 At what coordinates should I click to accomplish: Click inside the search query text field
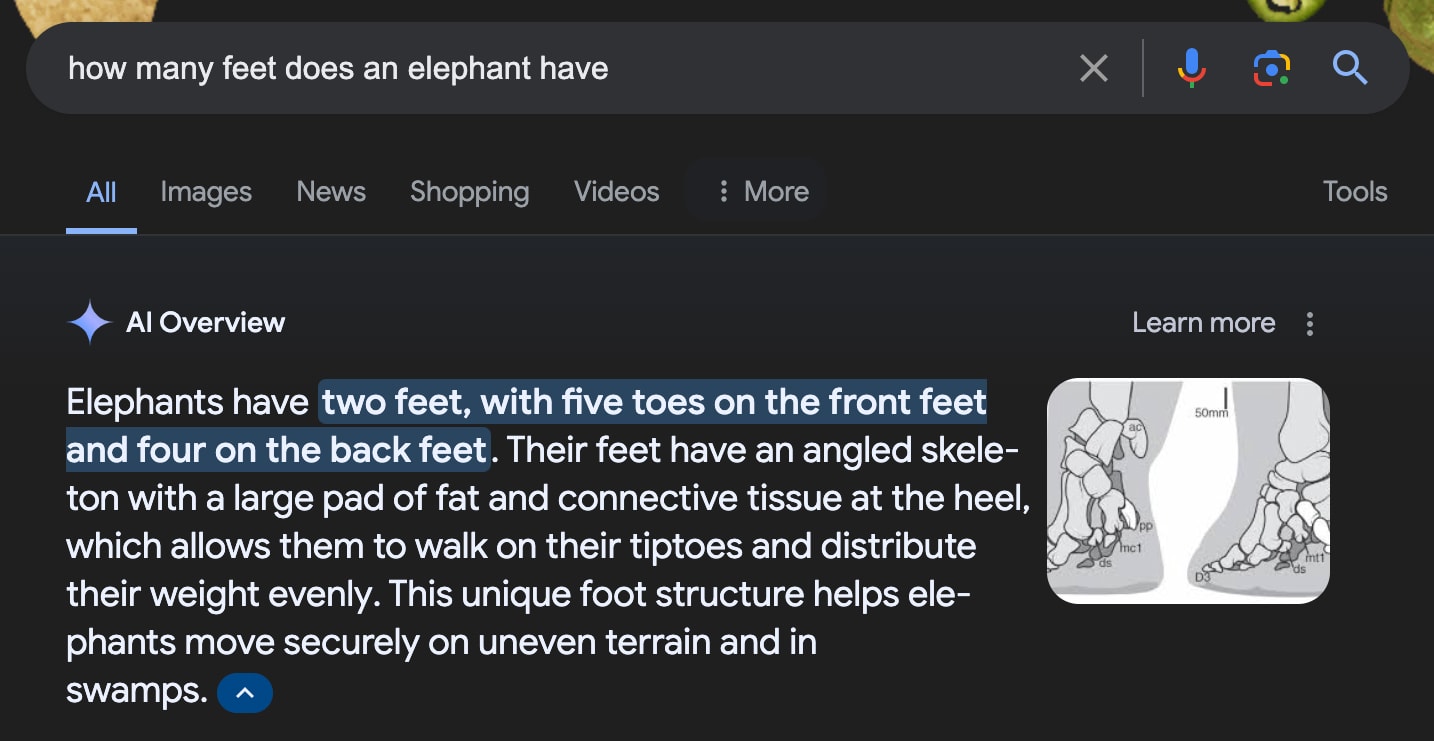(500, 69)
